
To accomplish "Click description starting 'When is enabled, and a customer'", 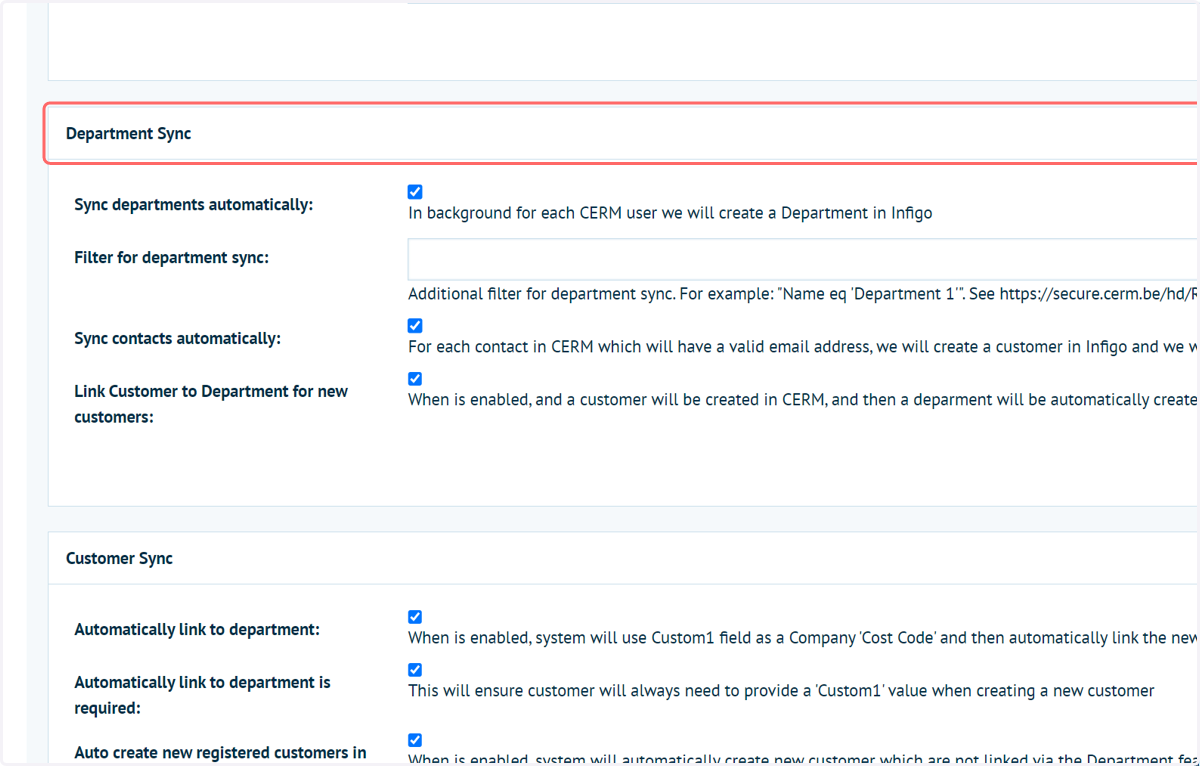I will 802,400.
